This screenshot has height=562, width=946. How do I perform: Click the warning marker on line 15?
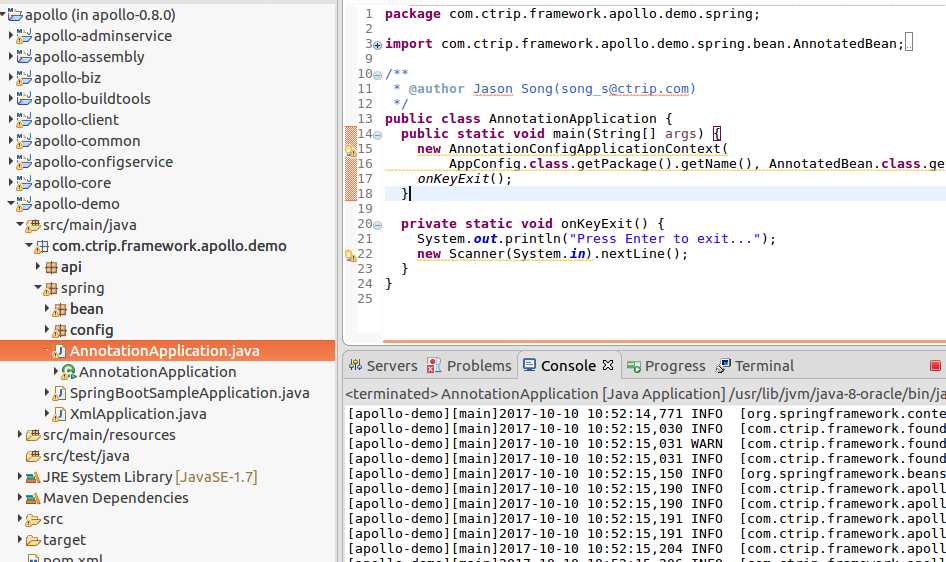tap(351, 150)
